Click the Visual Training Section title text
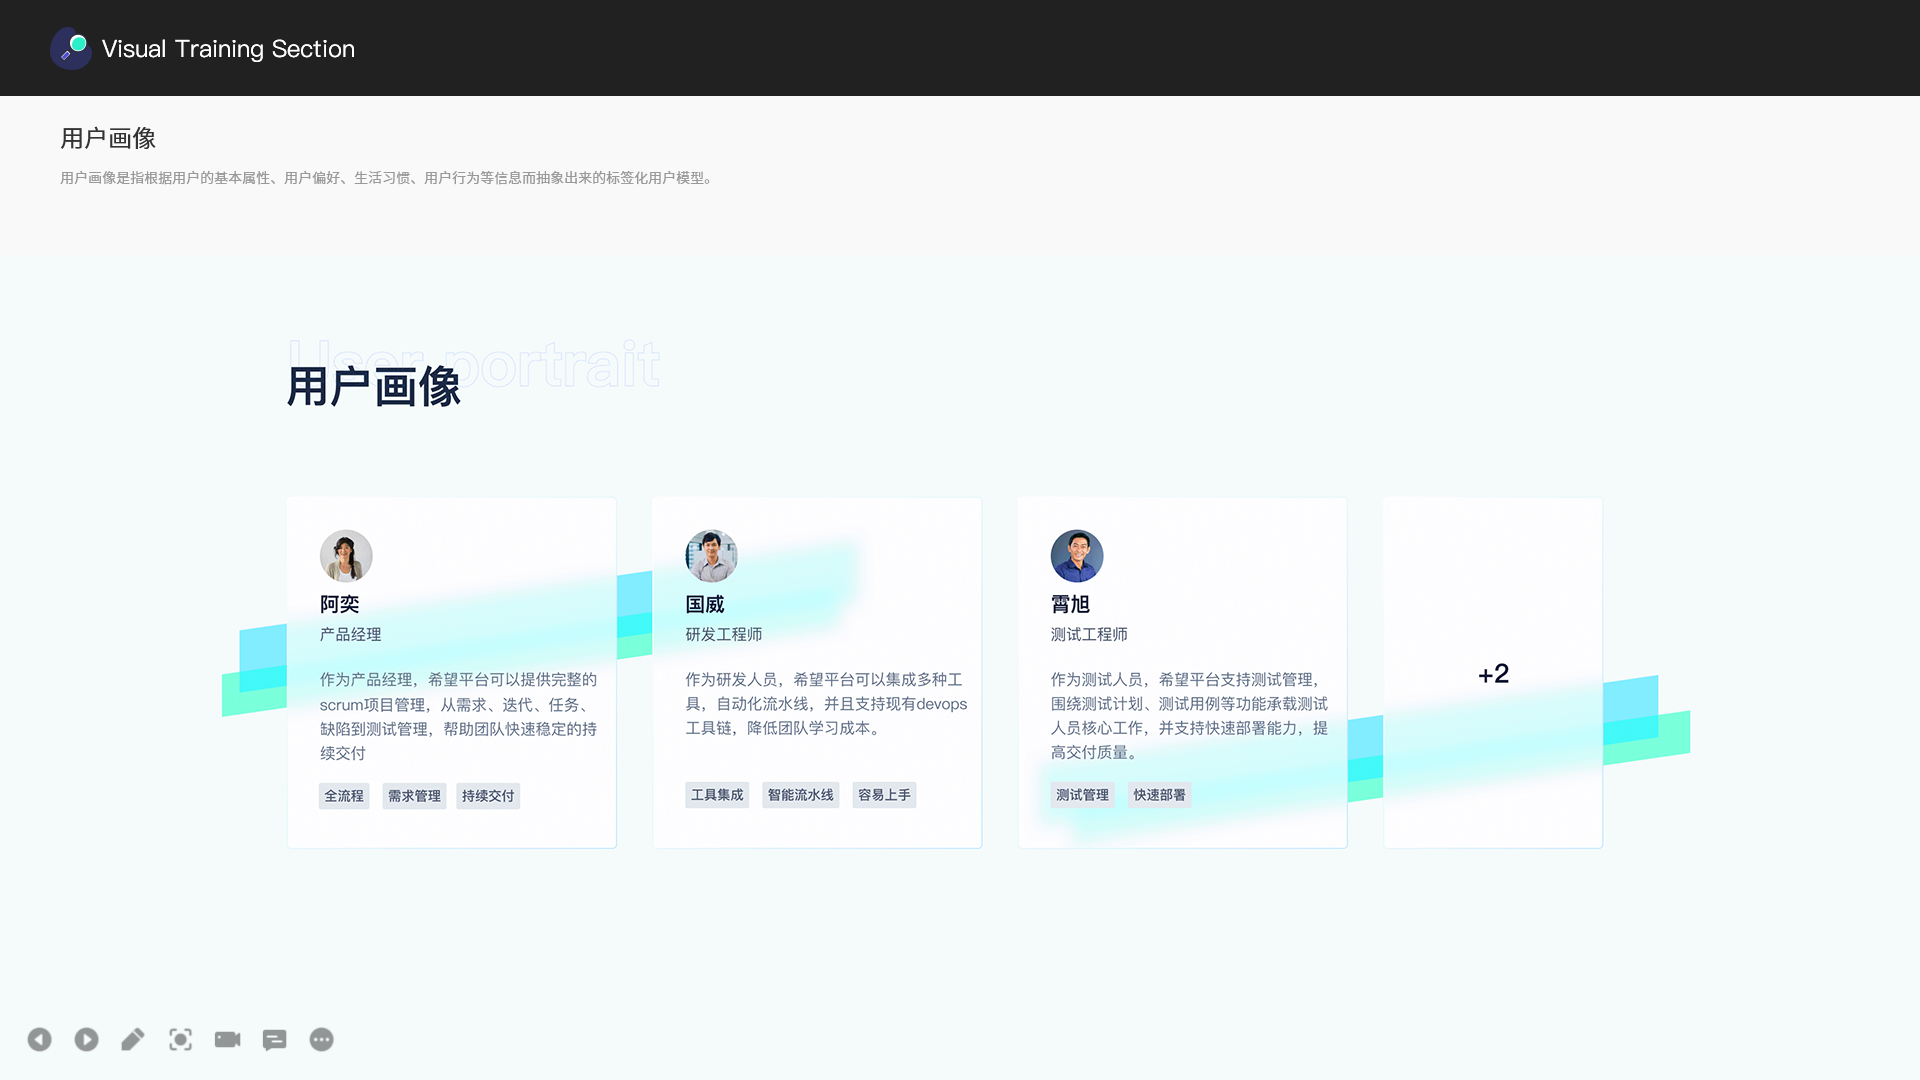This screenshot has height=1080, width=1920. [228, 48]
